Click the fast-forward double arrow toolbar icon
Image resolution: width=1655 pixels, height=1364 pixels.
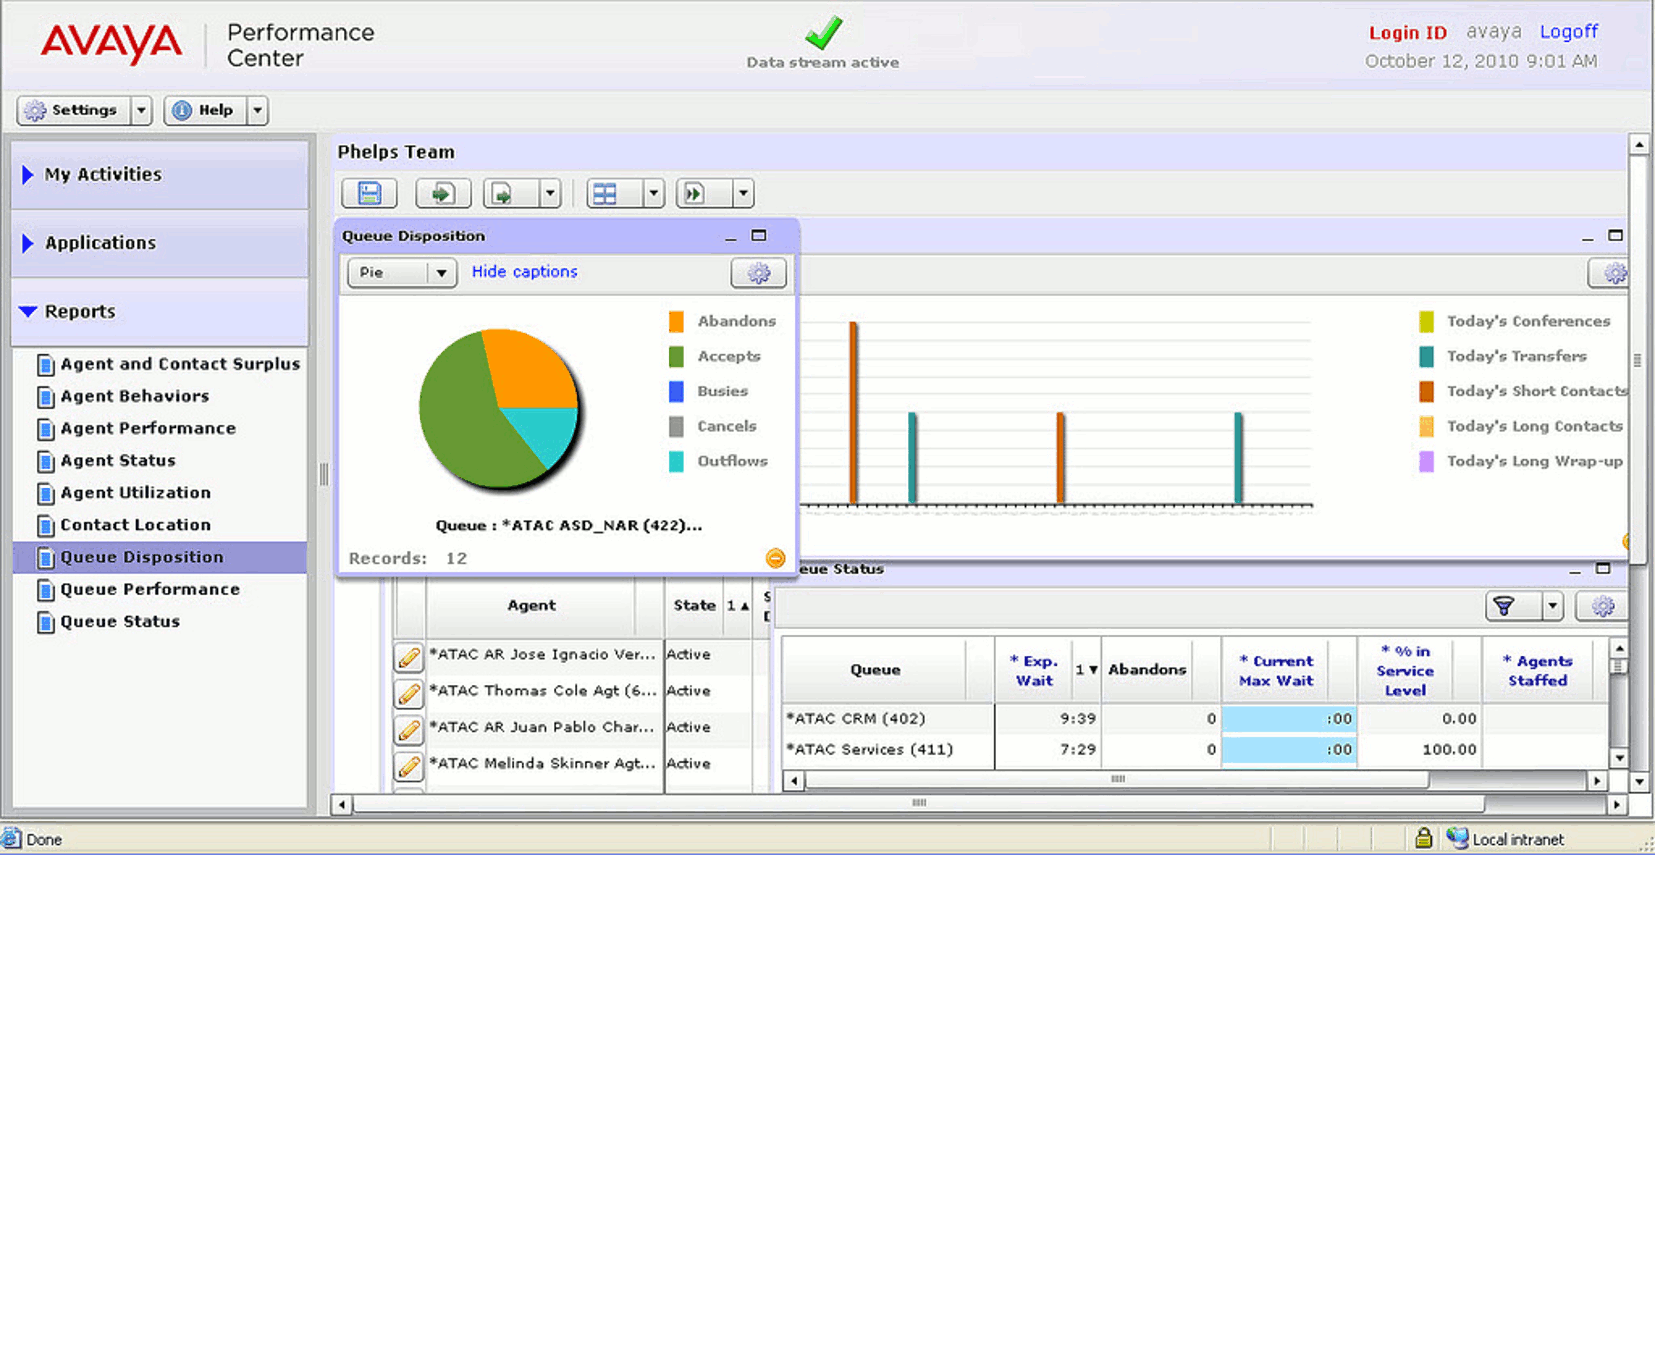click(x=695, y=193)
